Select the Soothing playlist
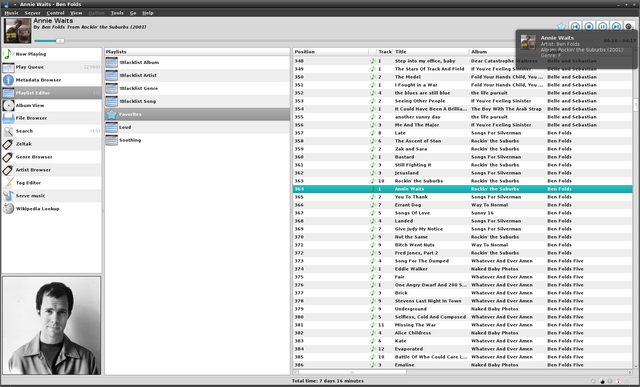The image size is (640, 387). pos(197,140)
